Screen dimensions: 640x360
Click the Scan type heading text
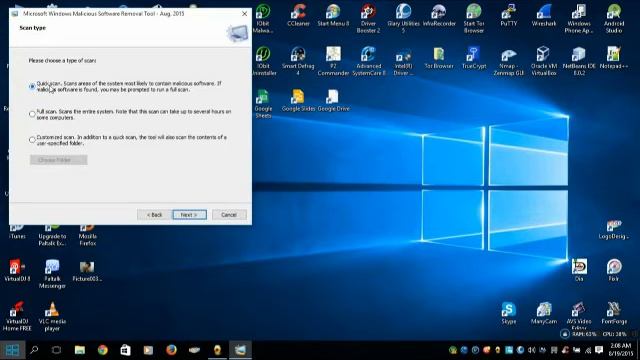[x=33, y=28]
